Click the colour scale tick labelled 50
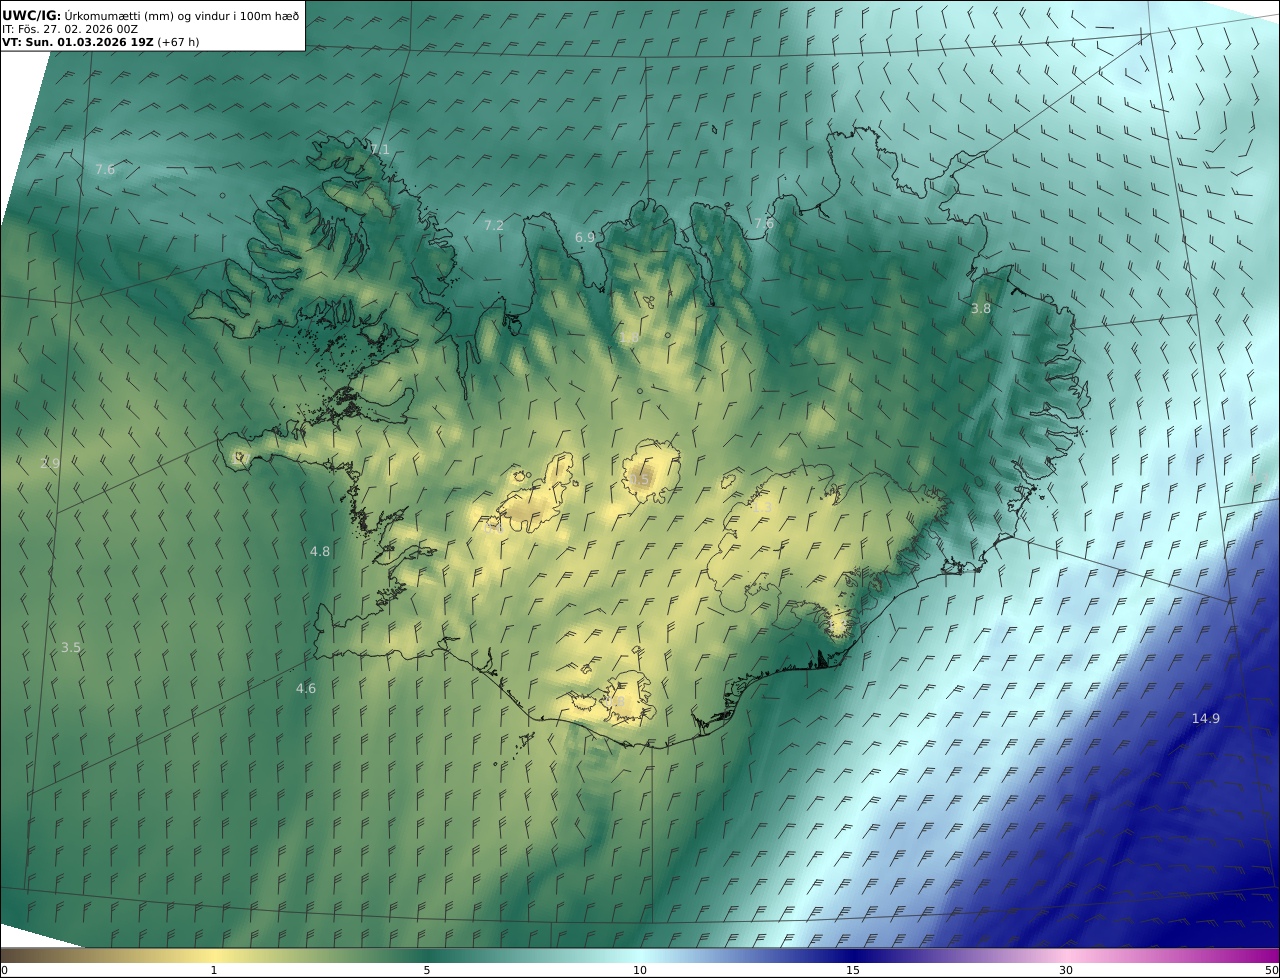 1271,970
